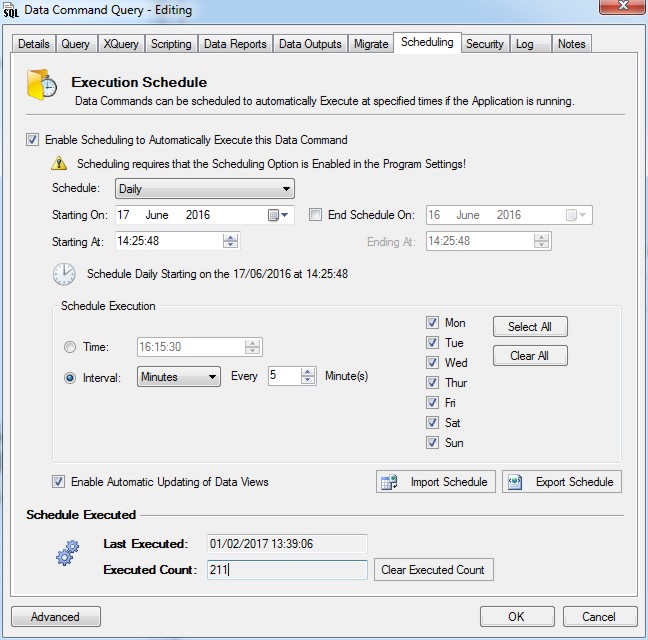Uncheck the Sun day checkbox

click(x=432, y=443)
